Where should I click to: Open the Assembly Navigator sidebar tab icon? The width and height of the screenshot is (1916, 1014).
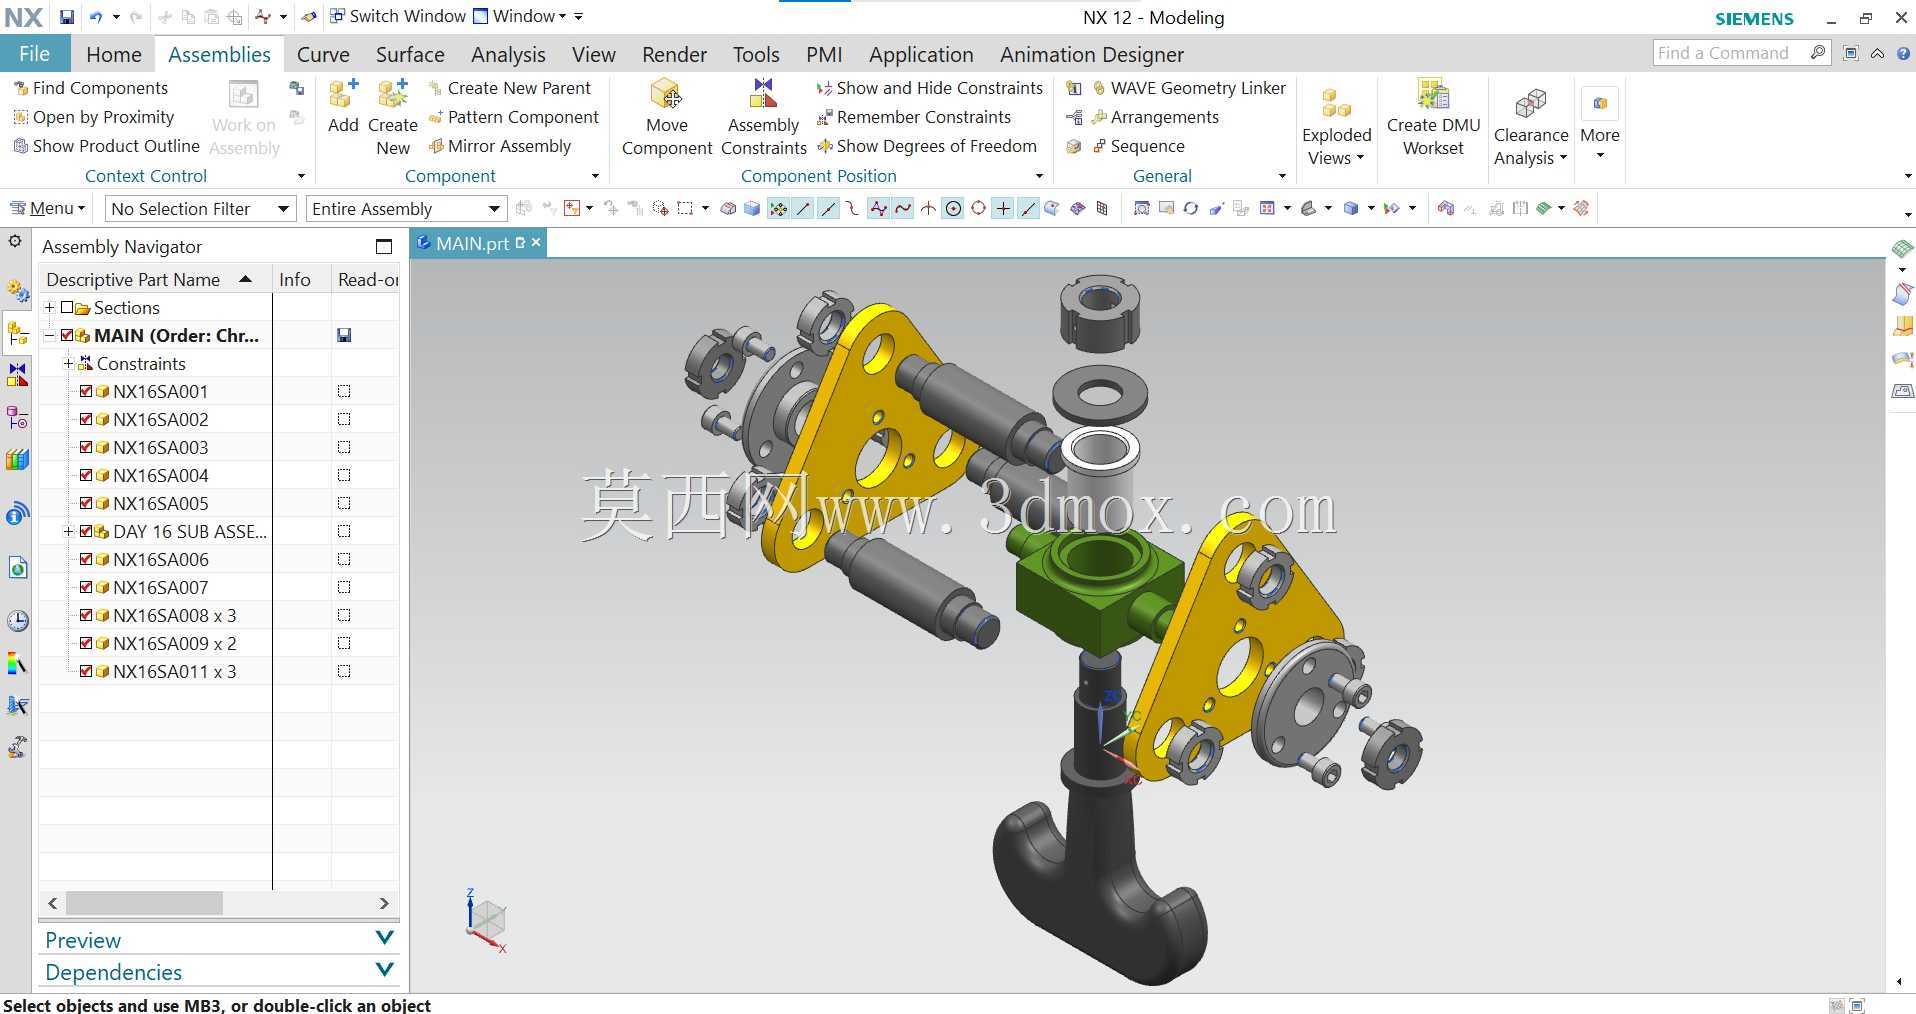[17, 333]
